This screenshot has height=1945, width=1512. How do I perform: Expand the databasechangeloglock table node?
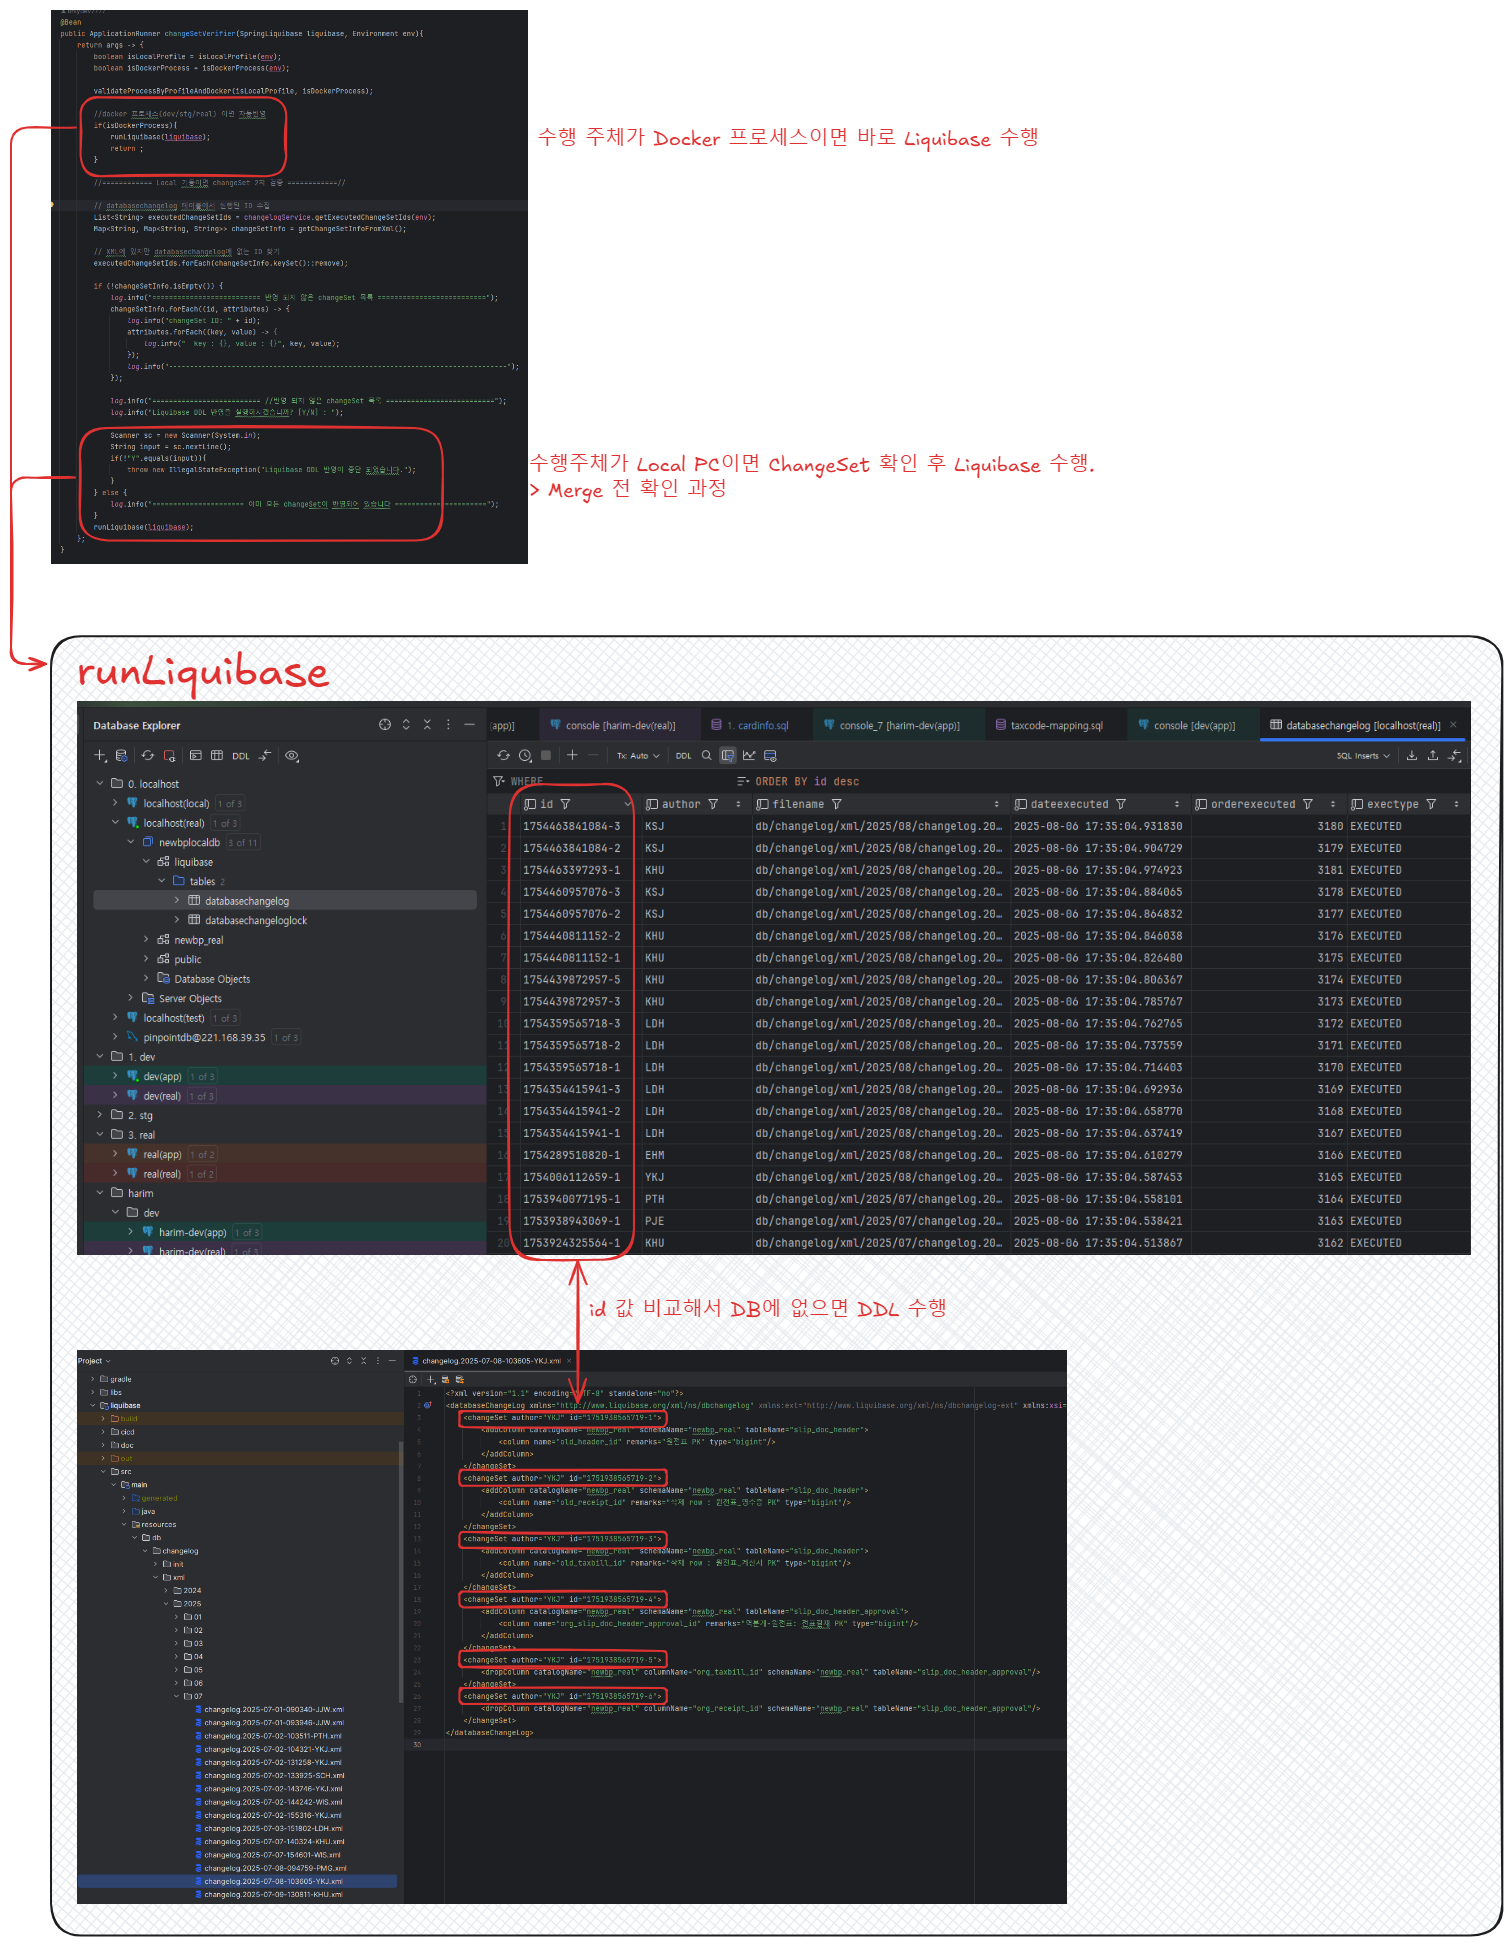click(x=177, y=920)
